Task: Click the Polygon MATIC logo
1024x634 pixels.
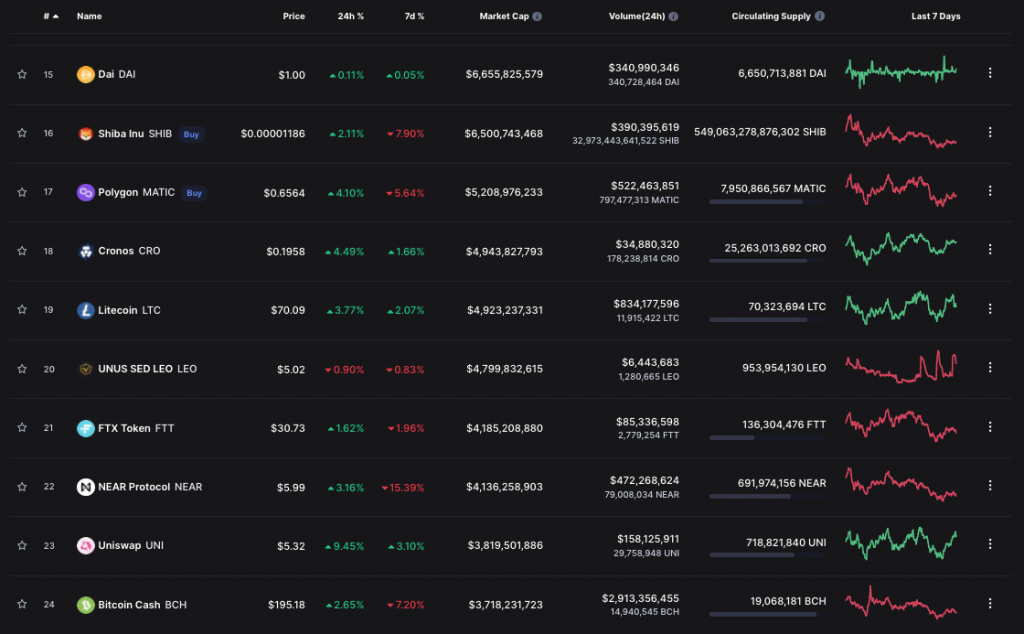Action: [x=86, y=193]
